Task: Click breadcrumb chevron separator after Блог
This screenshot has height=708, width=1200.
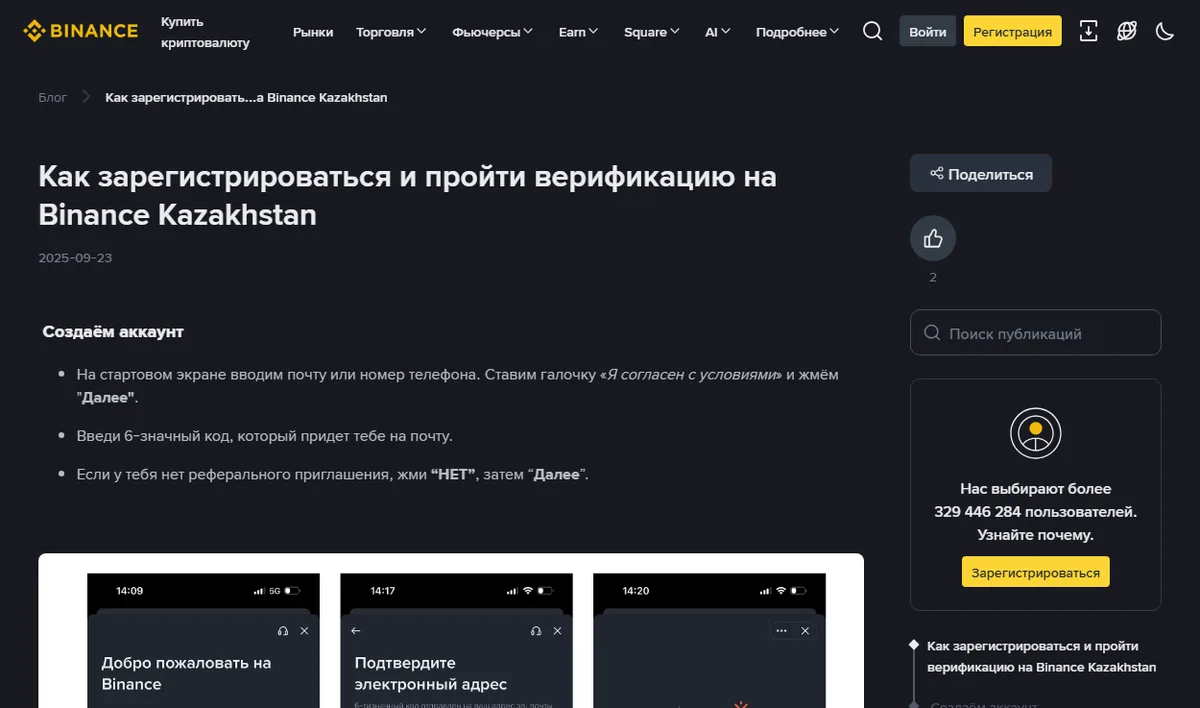Action: (86, 97)
